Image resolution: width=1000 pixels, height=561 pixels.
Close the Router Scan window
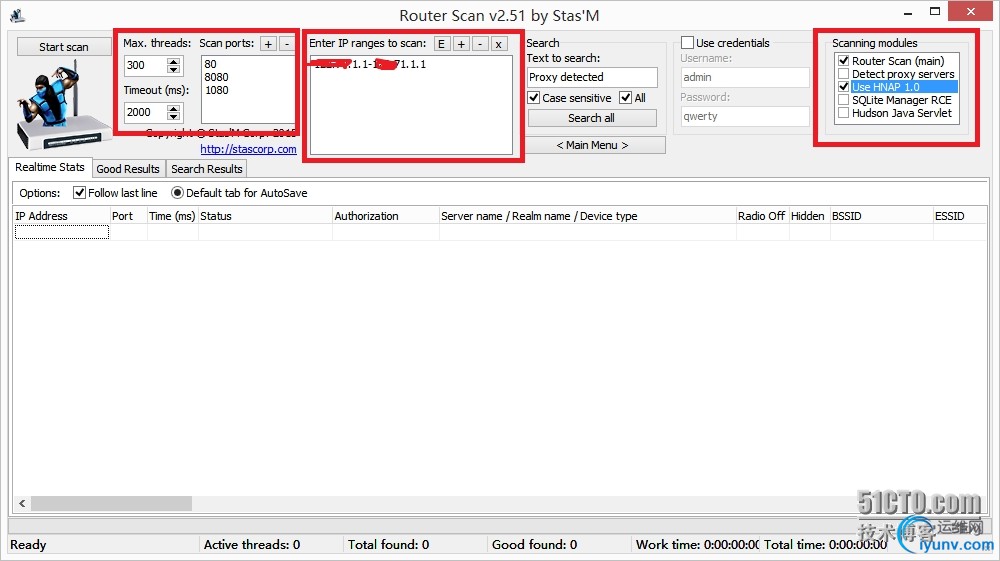pos(971,11)
